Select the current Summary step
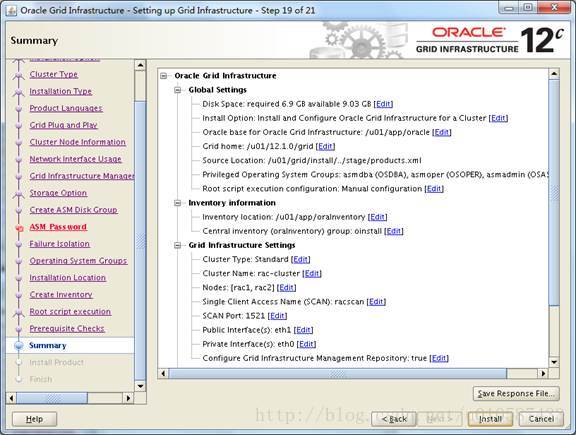Image resolution: width=576 pixels, height=435 pixels. pyautogui.click(x=48, y=346)
